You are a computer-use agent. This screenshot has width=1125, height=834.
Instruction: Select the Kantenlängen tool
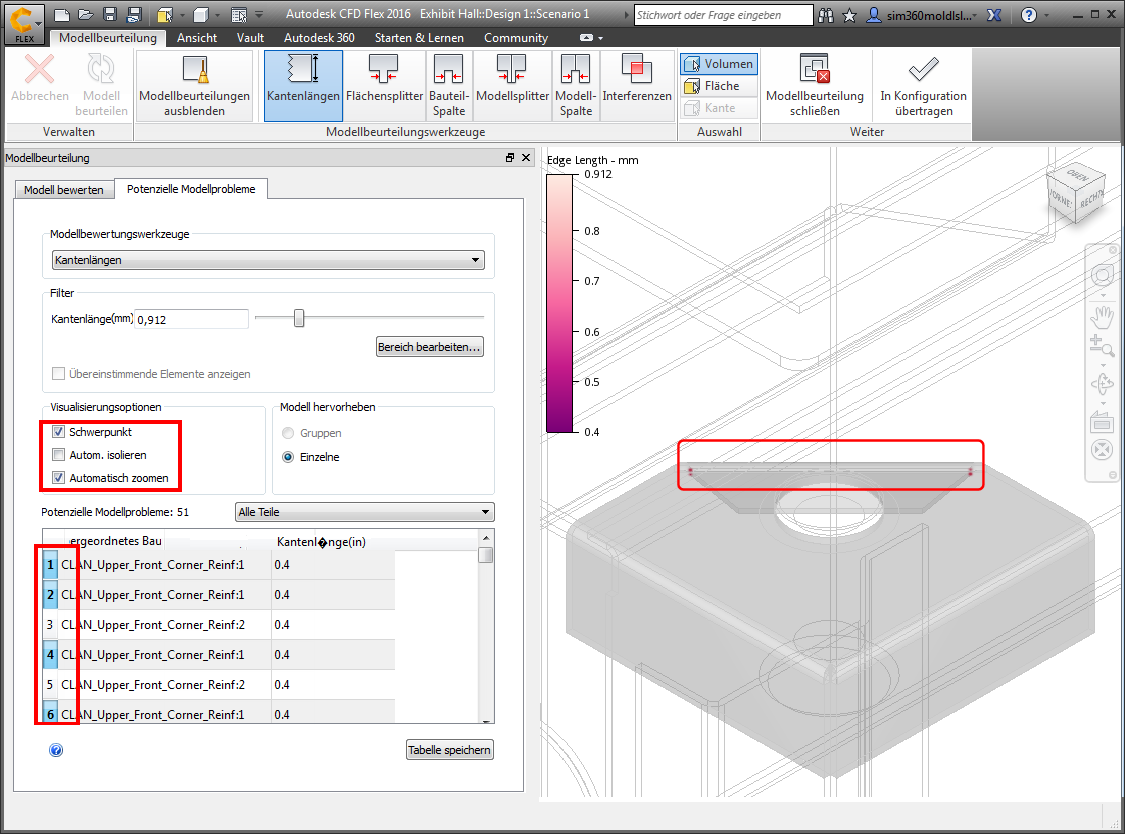(x=303, y=85)
